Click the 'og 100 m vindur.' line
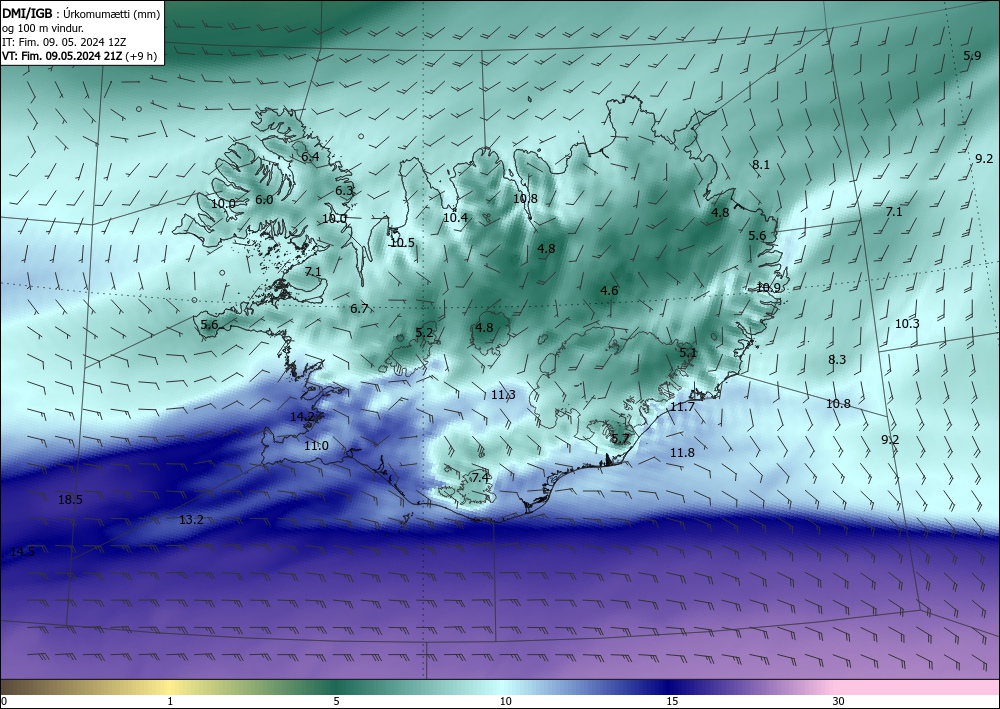1000x709 pixels. point(43,28)
